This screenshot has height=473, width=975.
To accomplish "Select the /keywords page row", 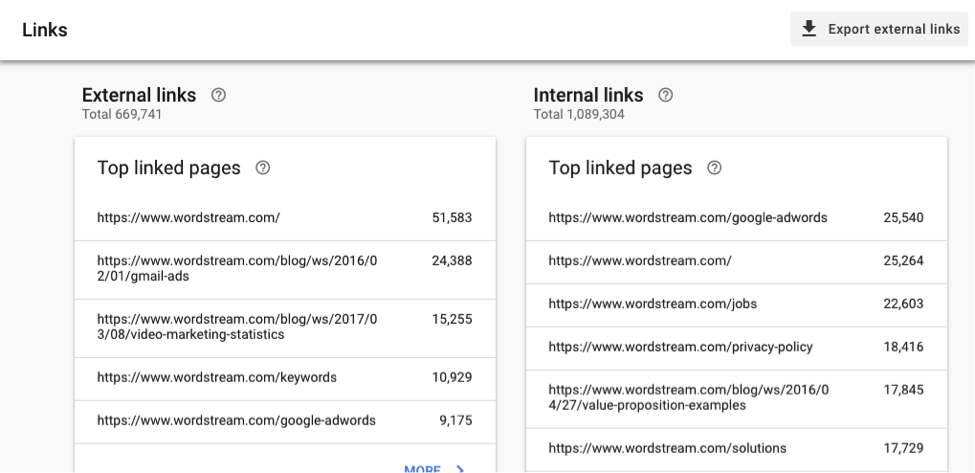I will coord(284,378).
